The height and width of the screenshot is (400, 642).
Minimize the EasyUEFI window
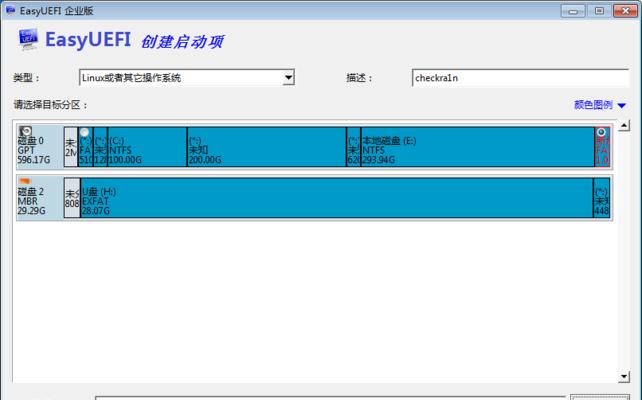pyautogui.click(x=573, y=11)
